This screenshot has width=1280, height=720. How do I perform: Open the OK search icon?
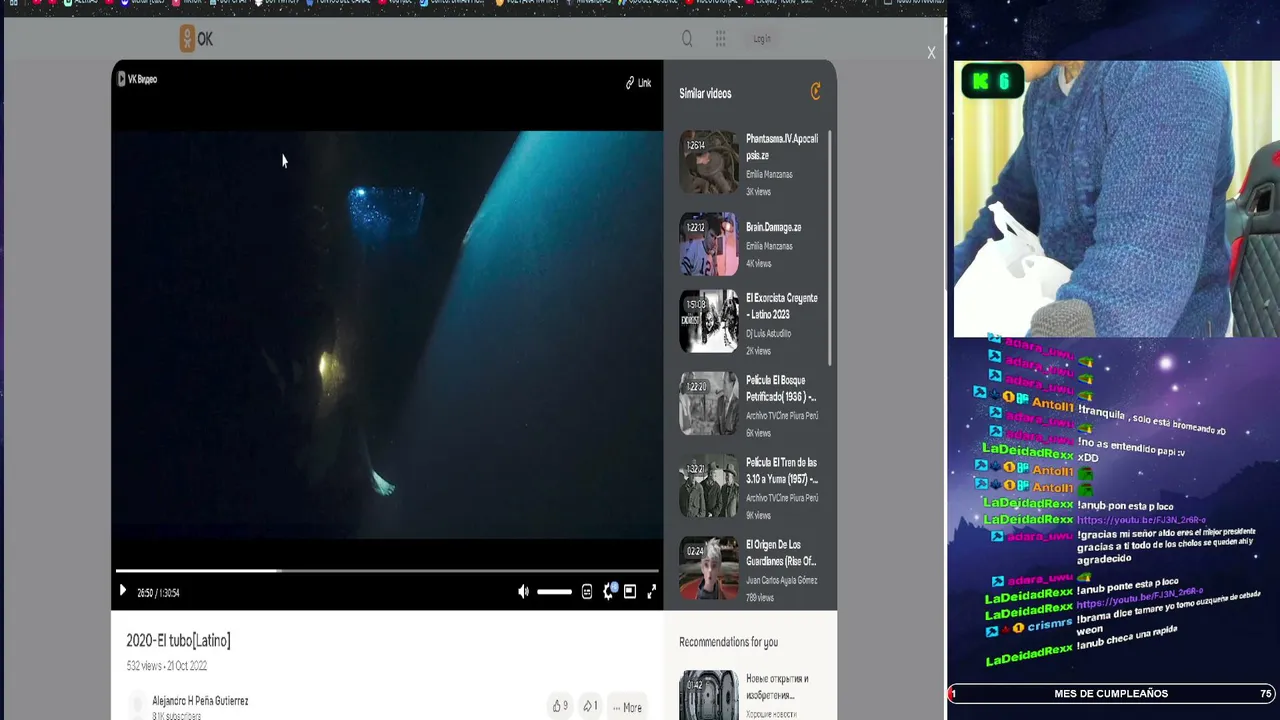tap(687, 39)
